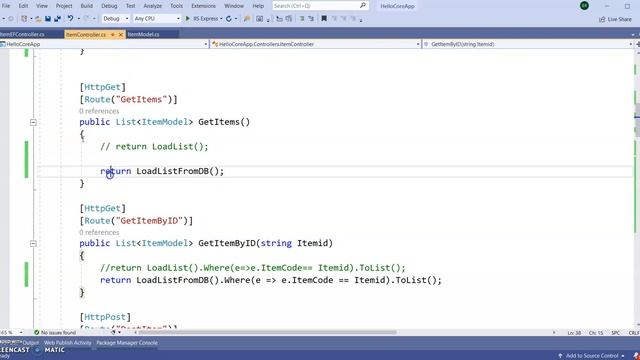Click the Save All toolbar icon
Image resolution: width=640 pixels, height=360 pixels.
57,19
